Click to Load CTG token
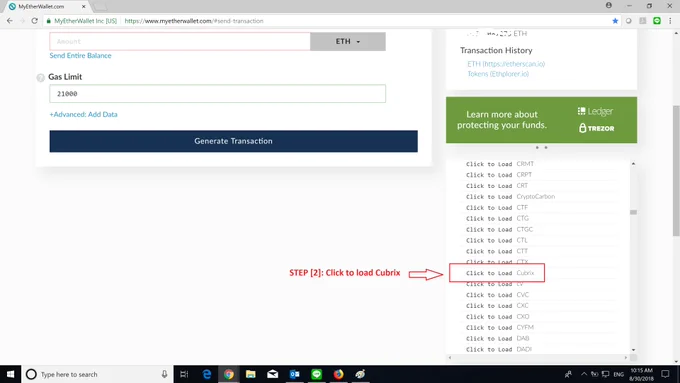680x383 pixels. click(497, 219)
